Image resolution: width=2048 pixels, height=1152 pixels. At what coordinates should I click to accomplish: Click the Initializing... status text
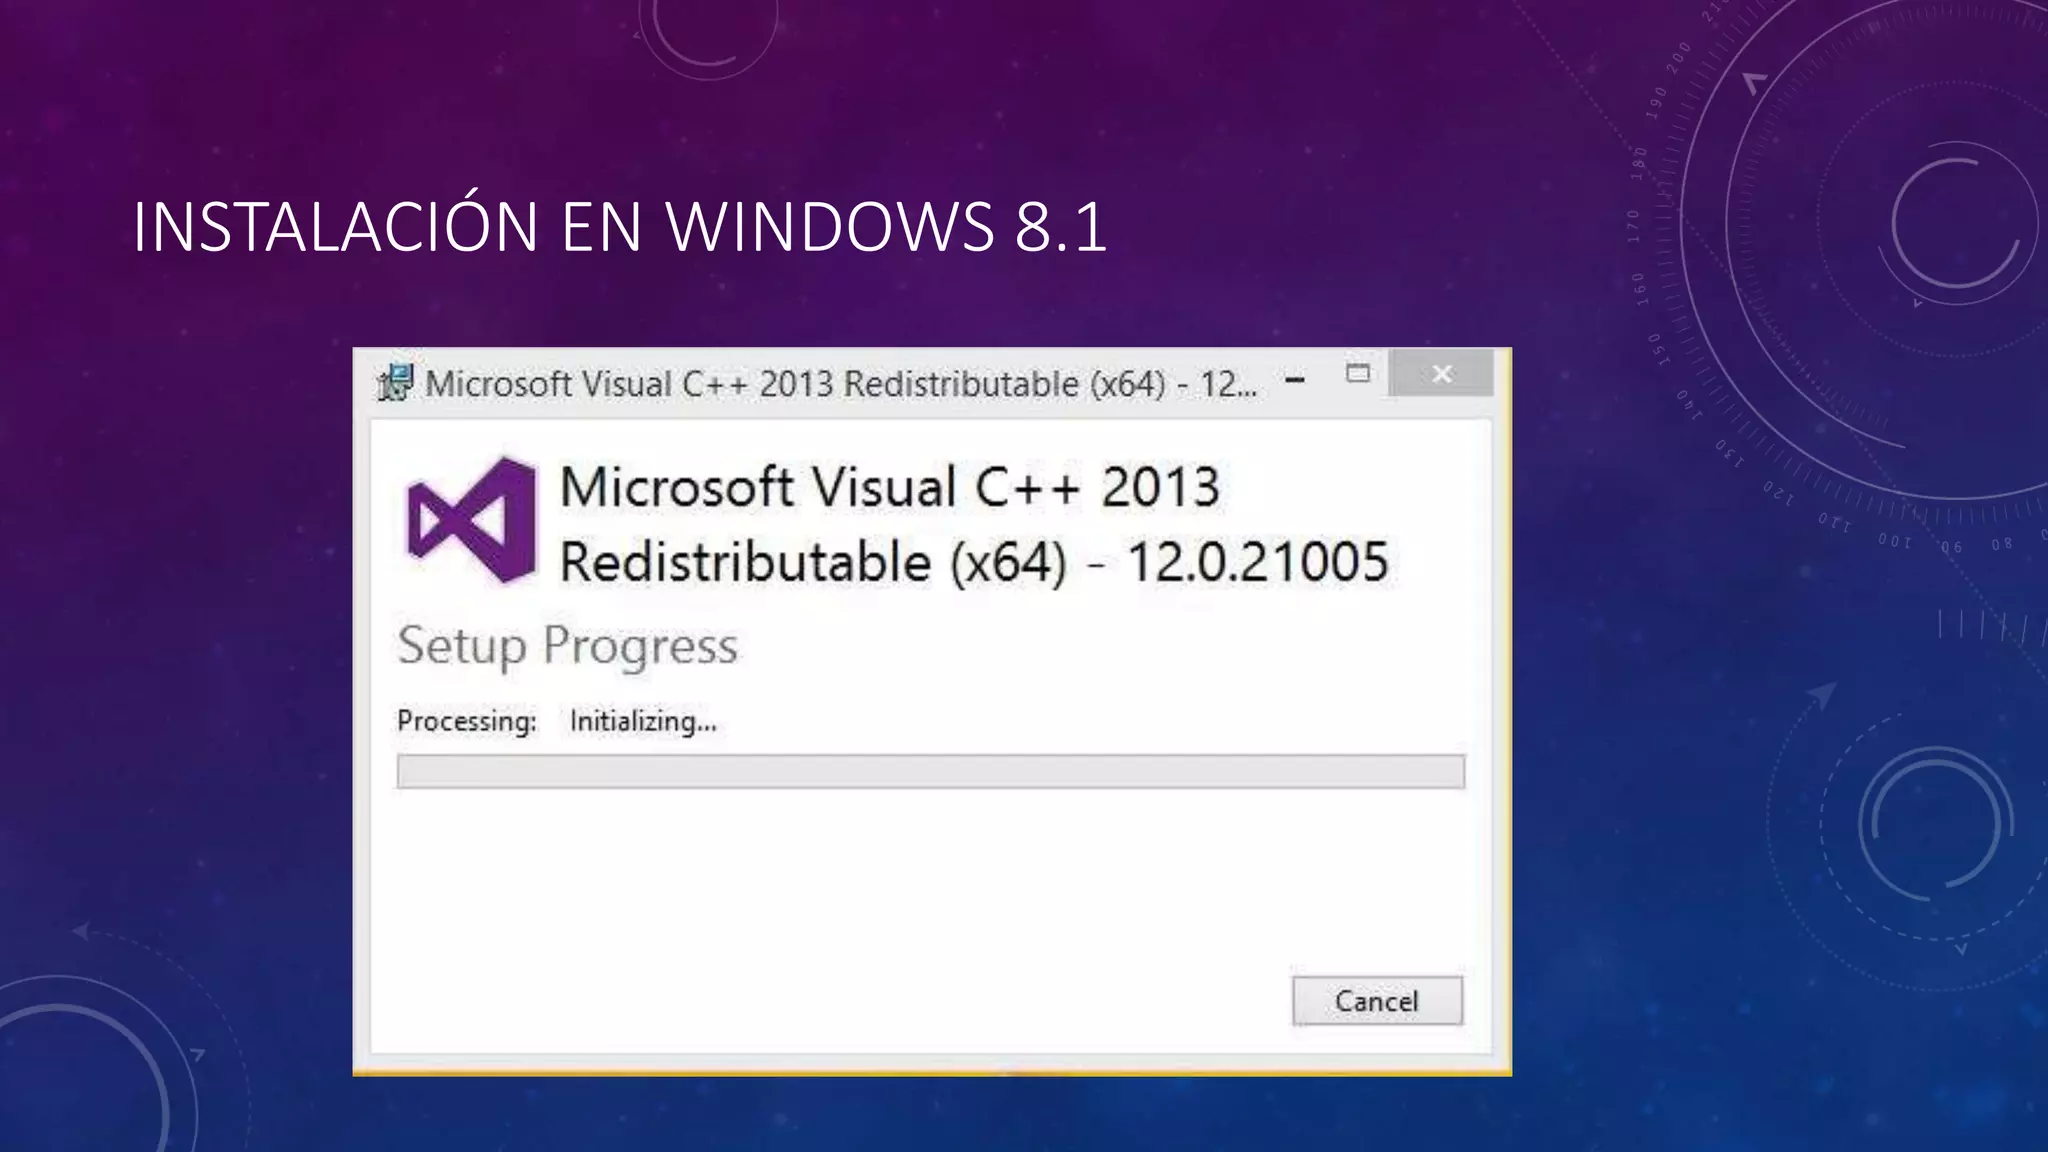643,721
